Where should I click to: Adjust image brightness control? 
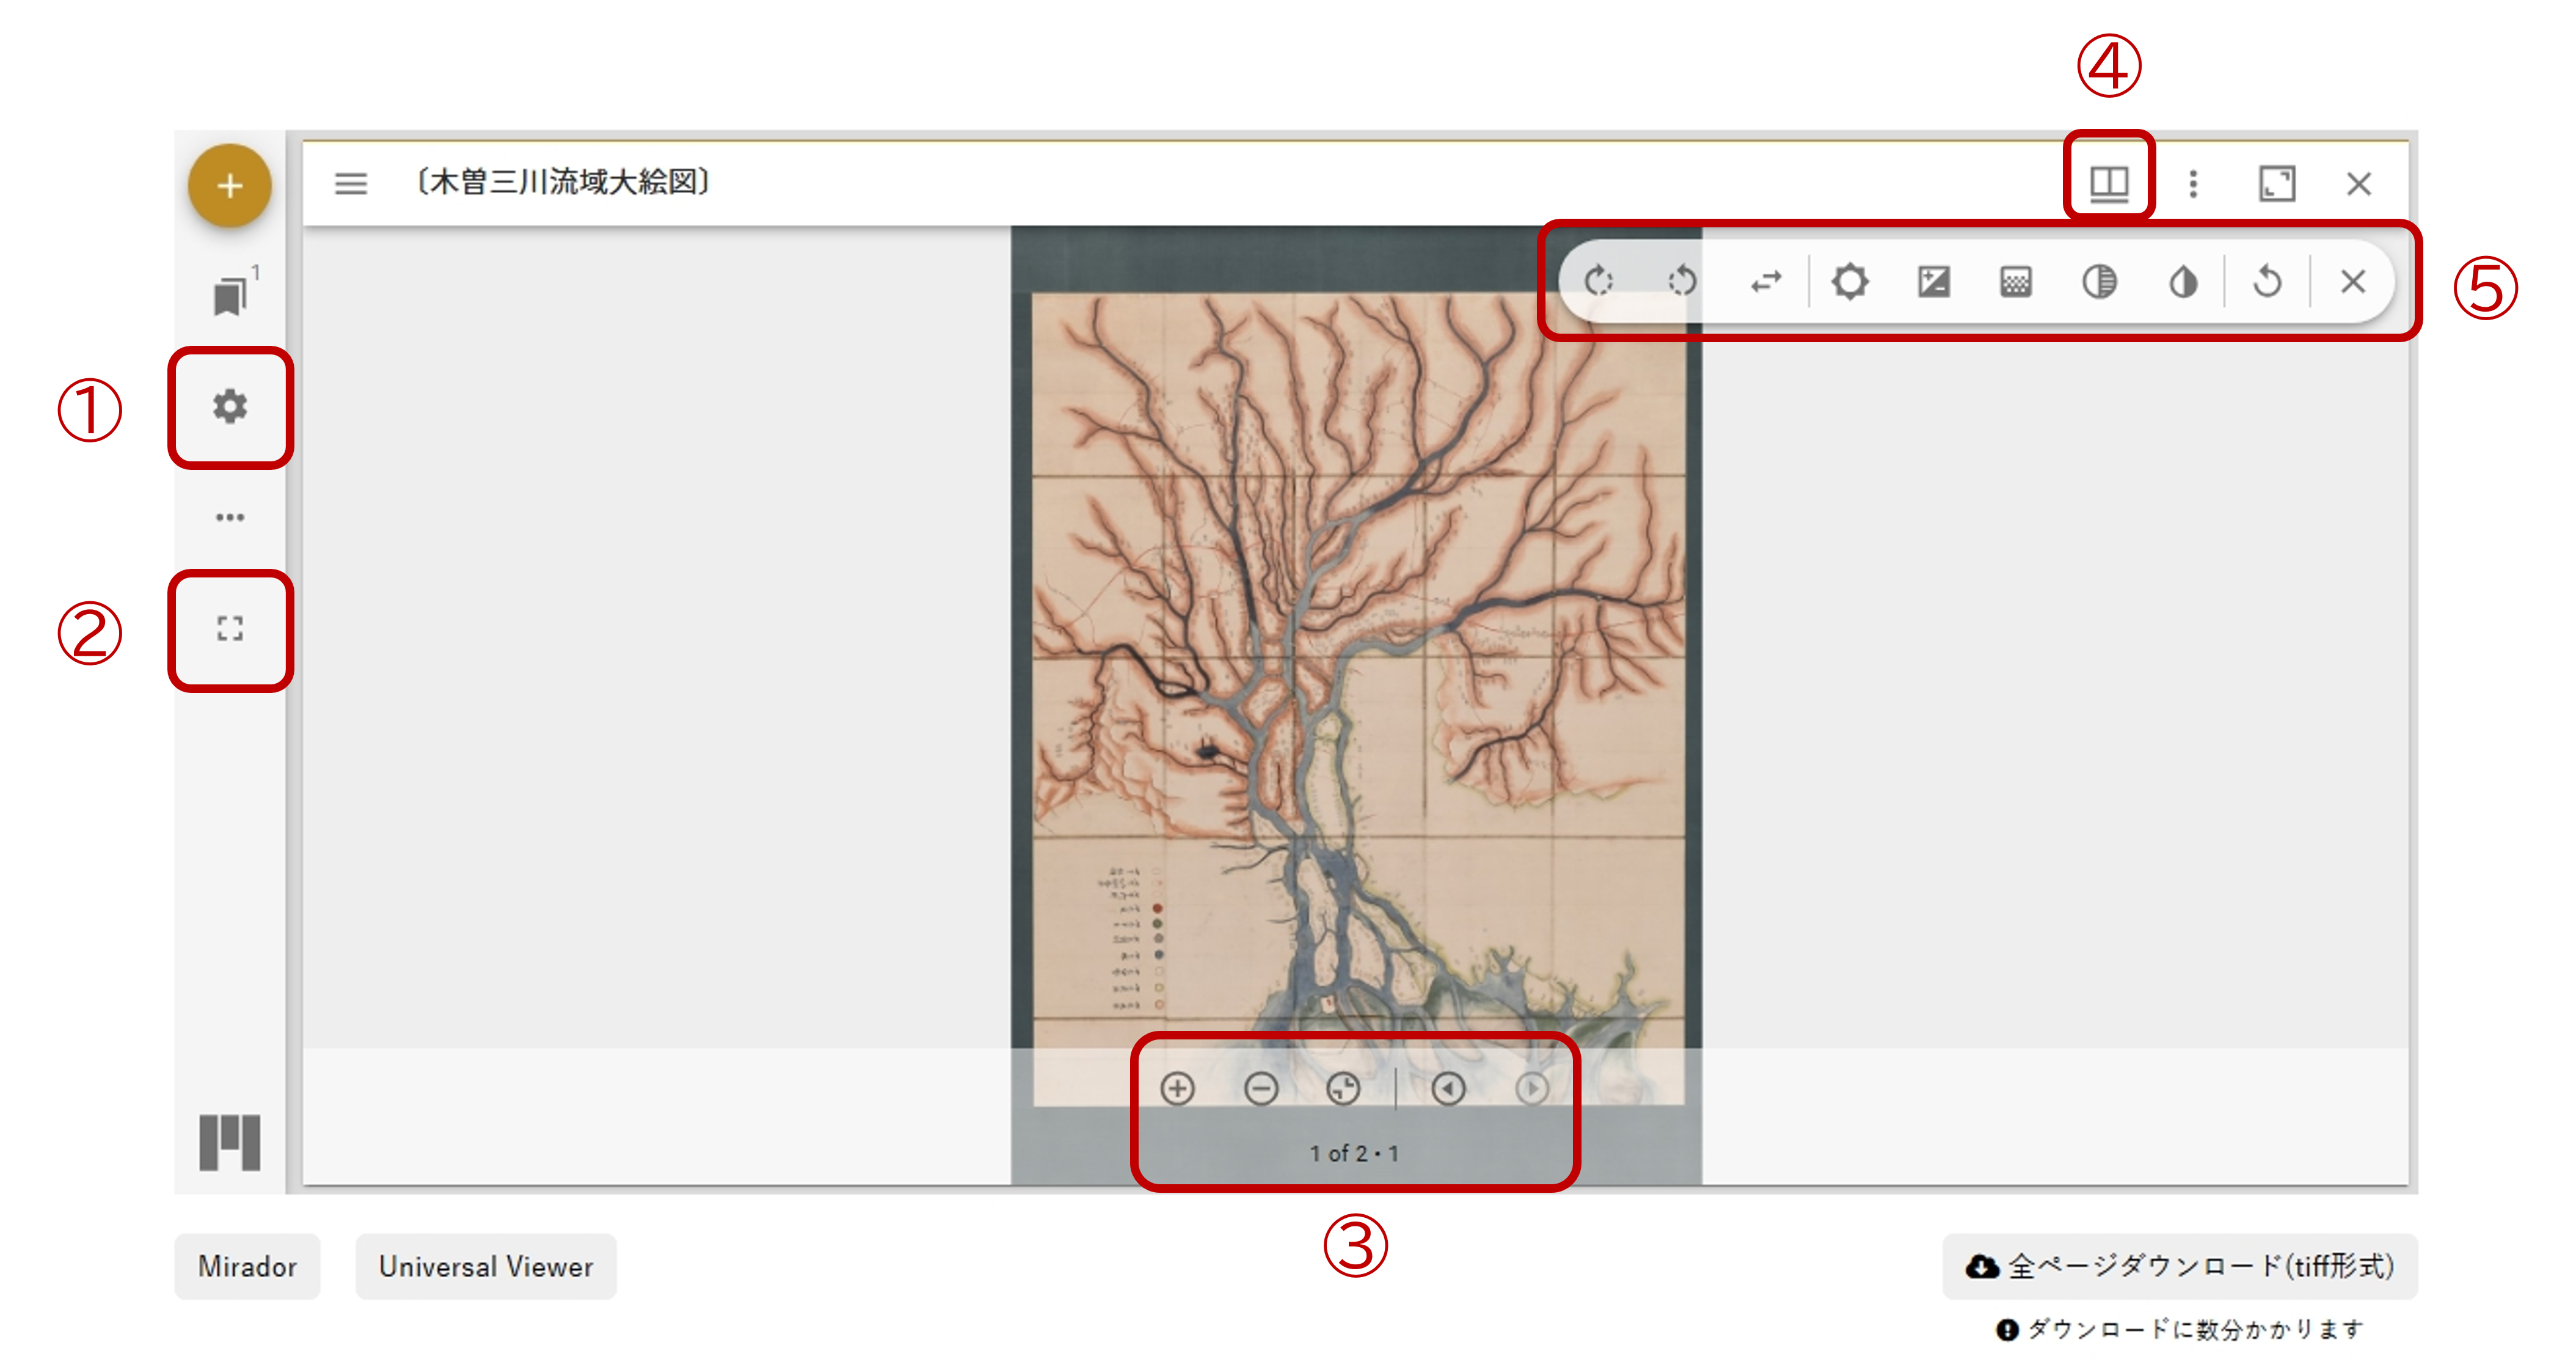(x=1850, y=282)
